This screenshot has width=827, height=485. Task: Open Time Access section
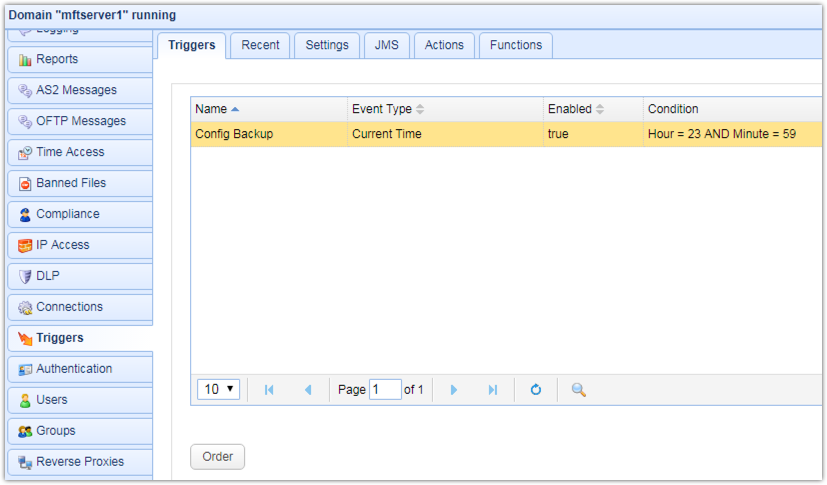point(80,152)
